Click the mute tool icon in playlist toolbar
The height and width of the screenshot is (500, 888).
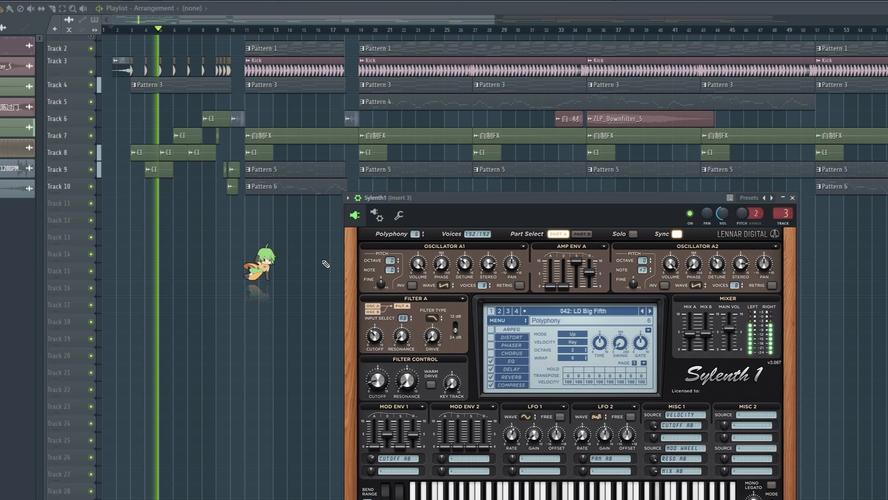point(31,8)
